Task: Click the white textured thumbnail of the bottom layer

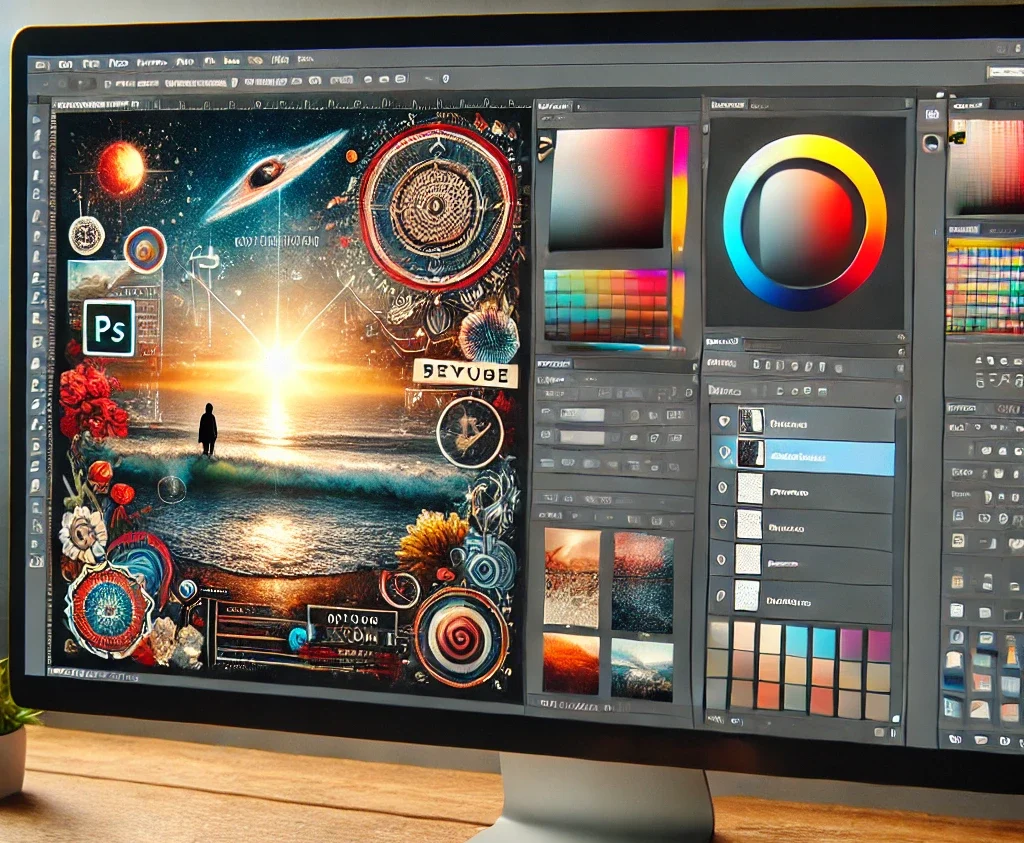Action: [x=747, y=596]
